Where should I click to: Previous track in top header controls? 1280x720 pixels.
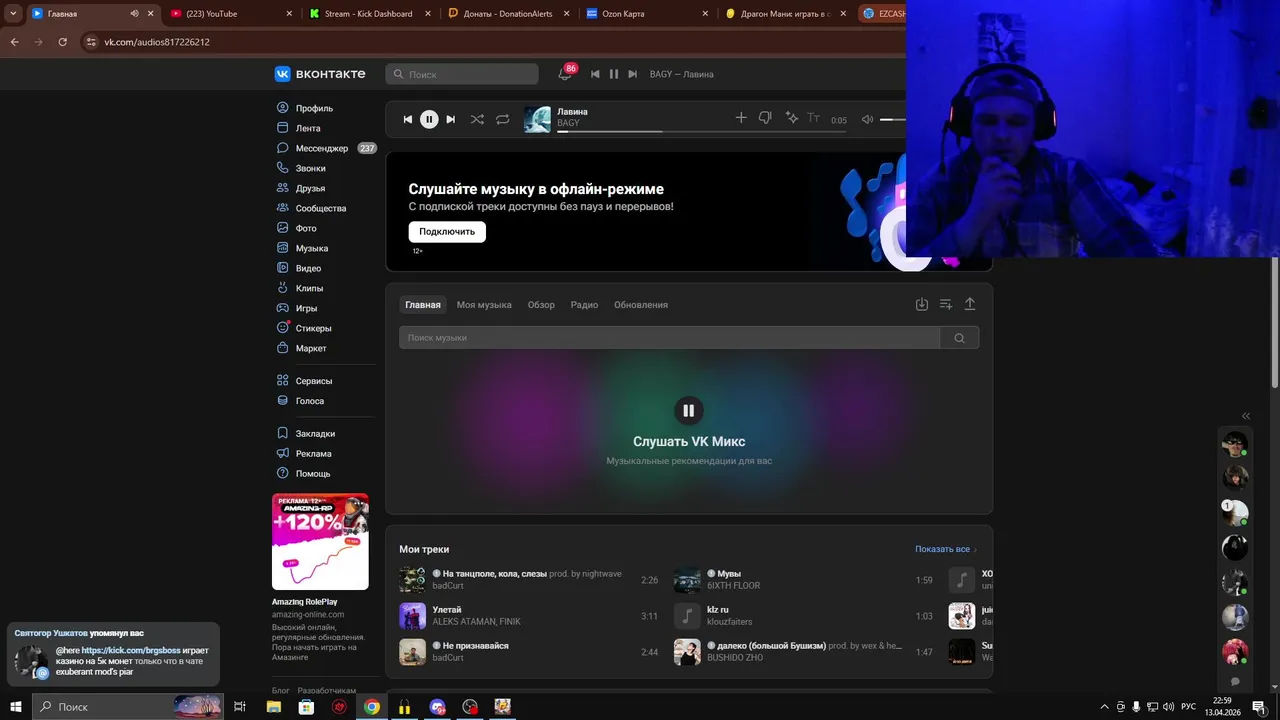(x=595, y=74)
